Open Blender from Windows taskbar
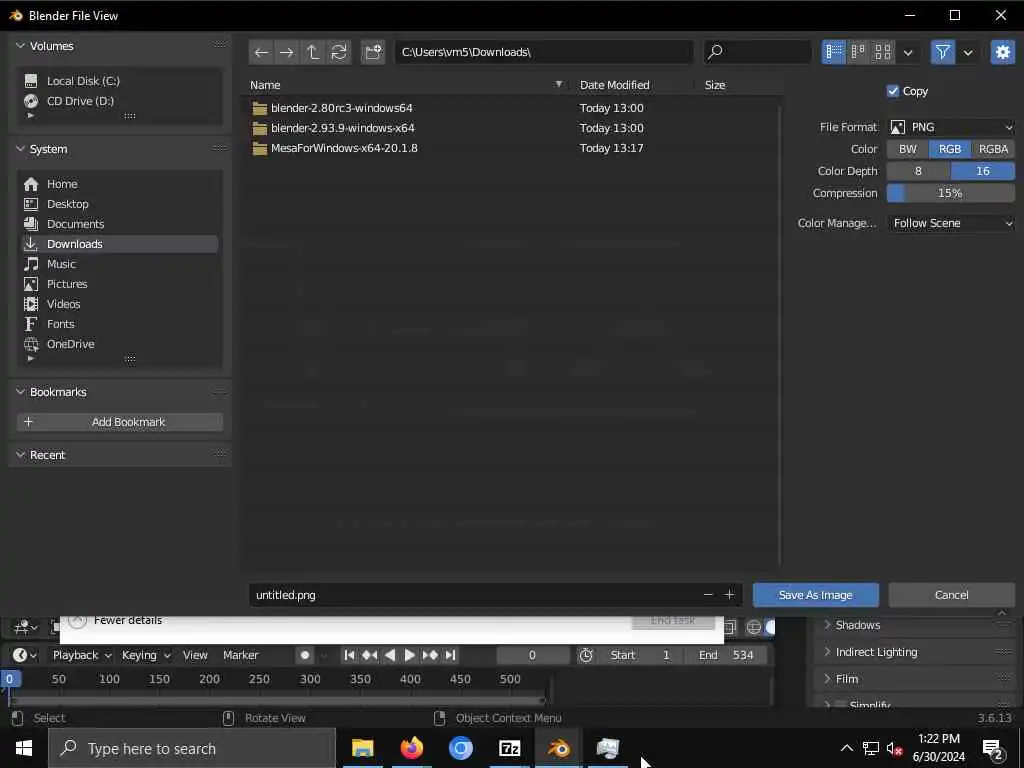This screenshot has width=1024, height=768. [558, 748]
